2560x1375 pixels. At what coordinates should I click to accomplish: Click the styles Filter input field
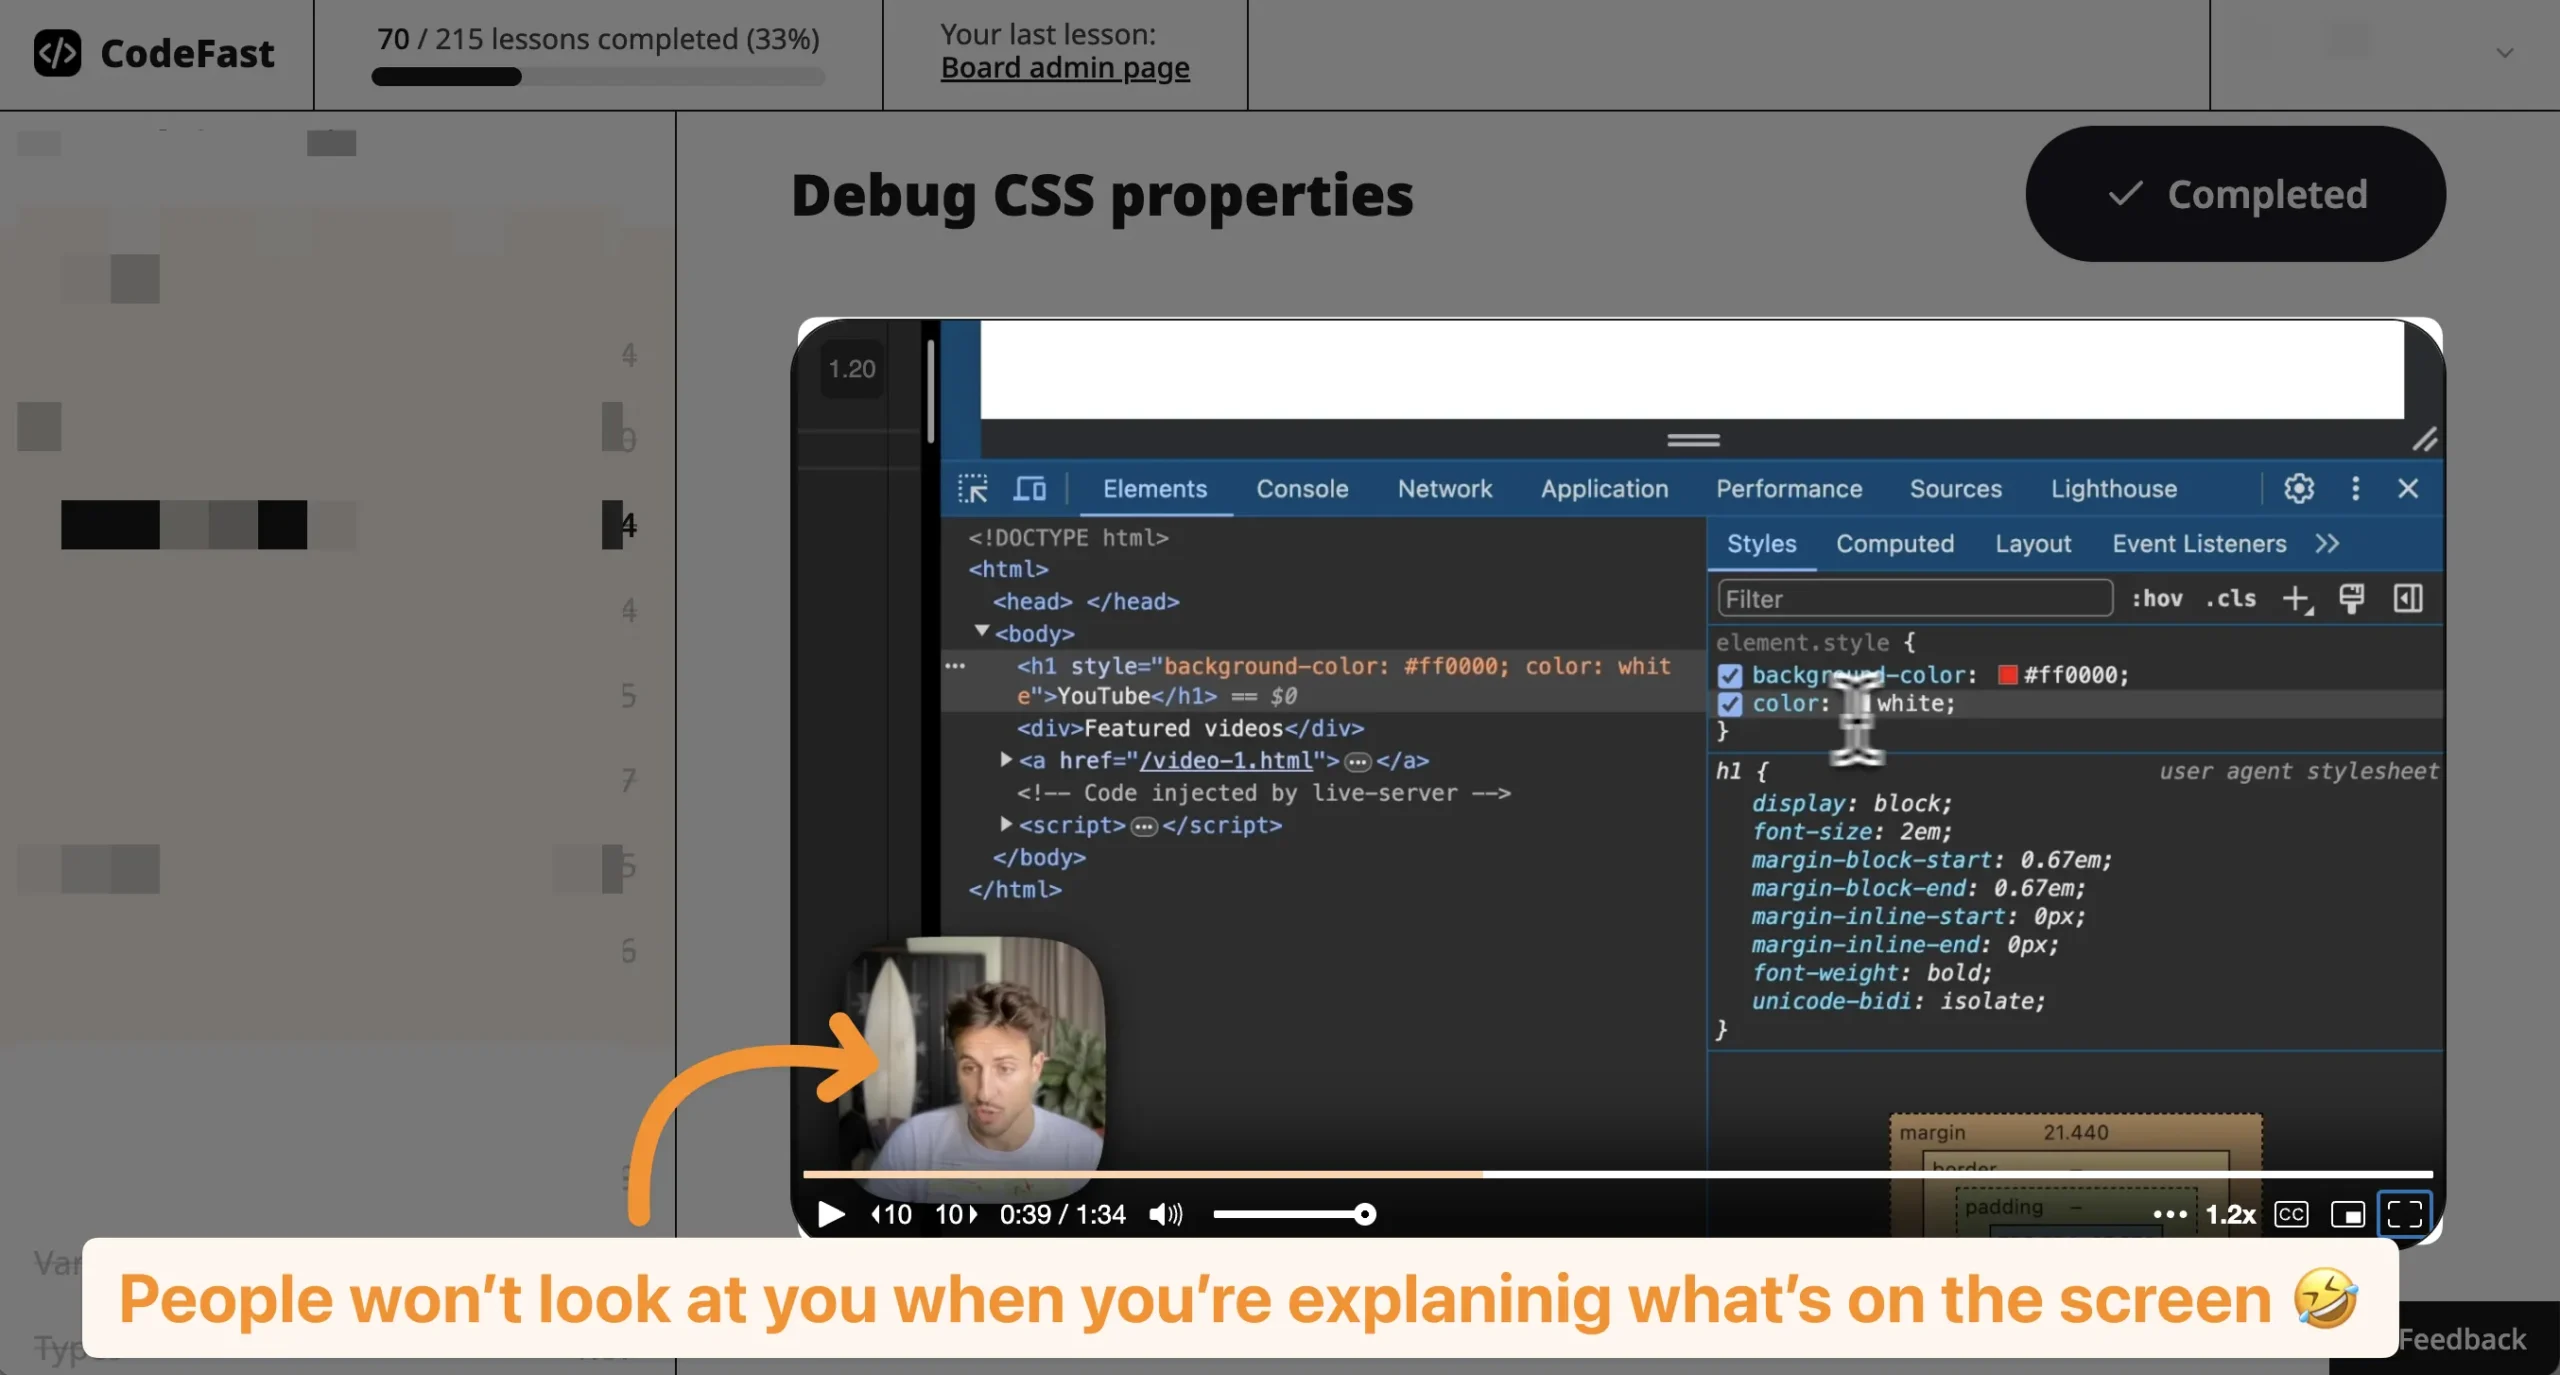click(x=1915, y=598)
